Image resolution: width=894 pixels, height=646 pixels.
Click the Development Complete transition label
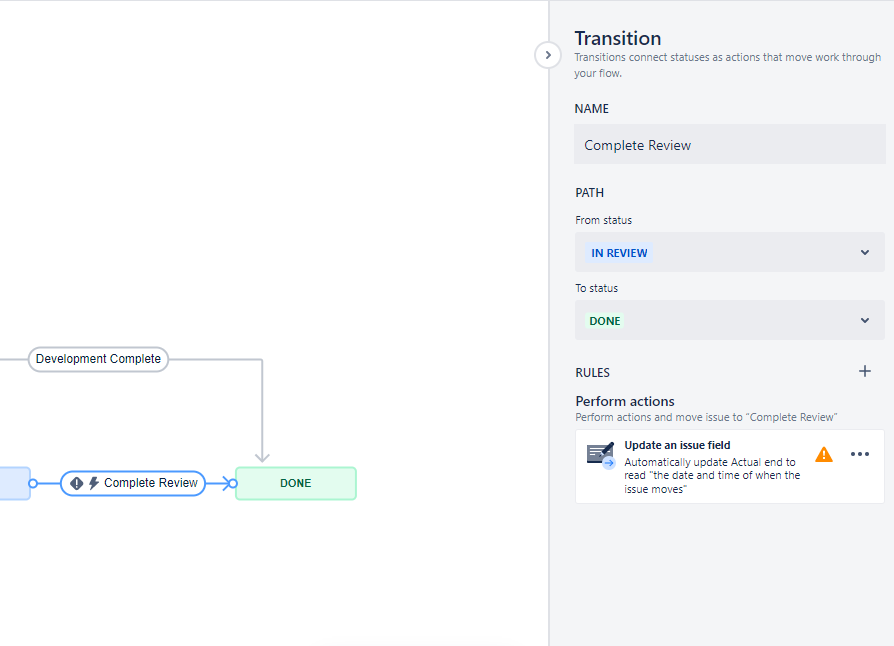97,359
